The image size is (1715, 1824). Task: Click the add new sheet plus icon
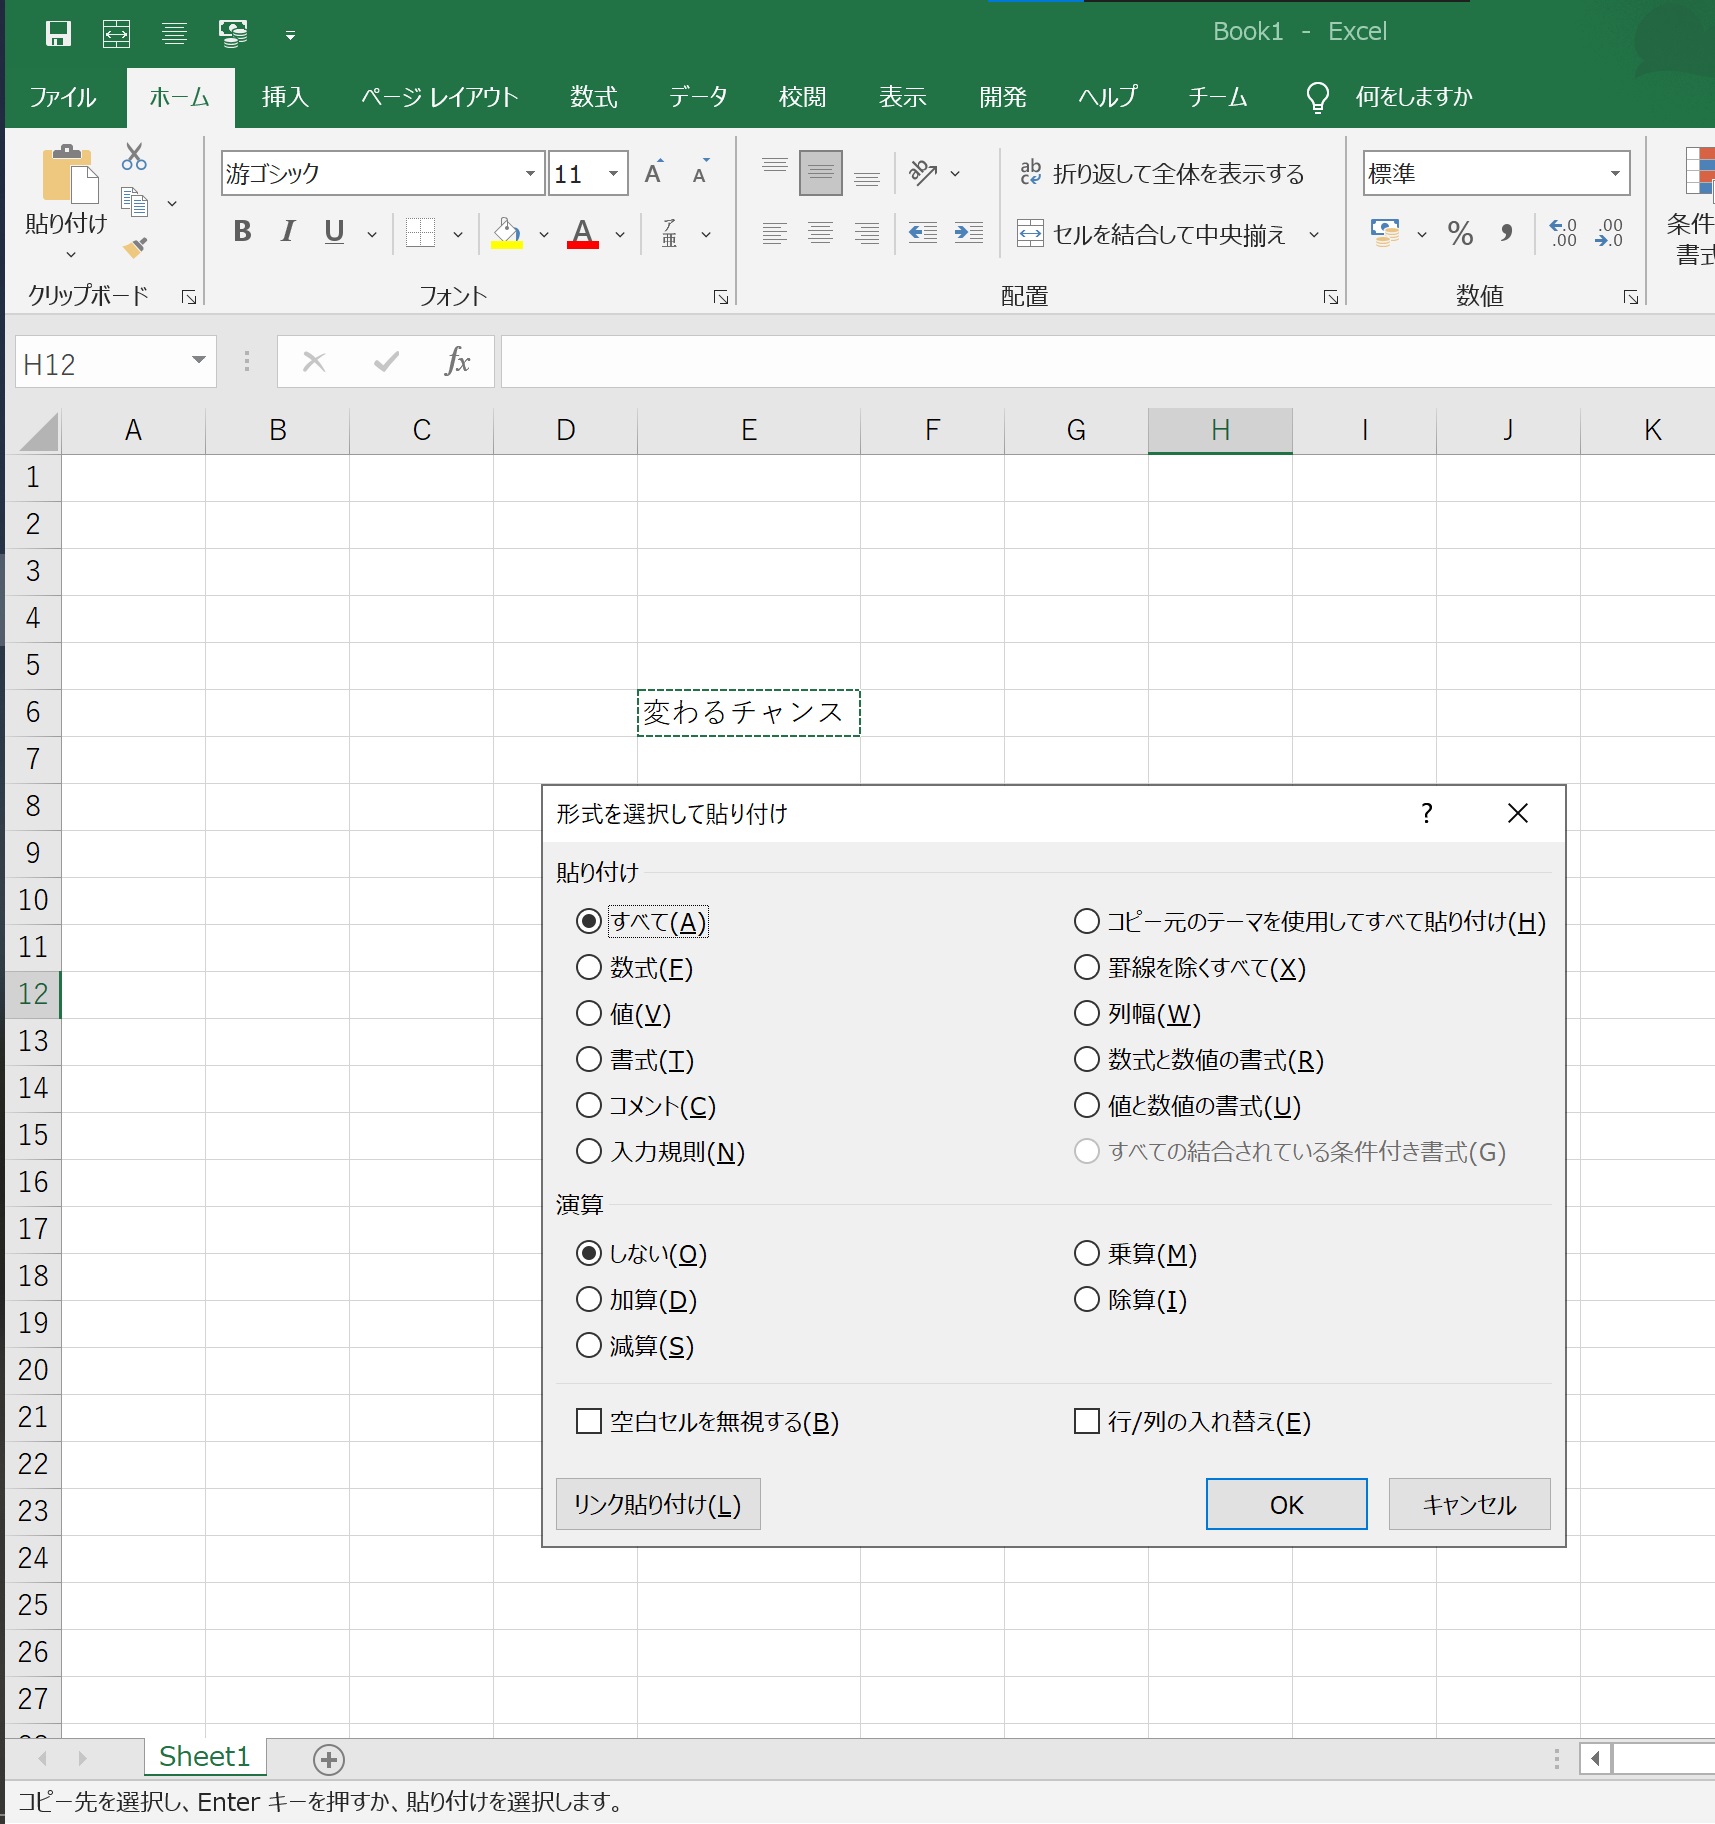coord(329,1759)
